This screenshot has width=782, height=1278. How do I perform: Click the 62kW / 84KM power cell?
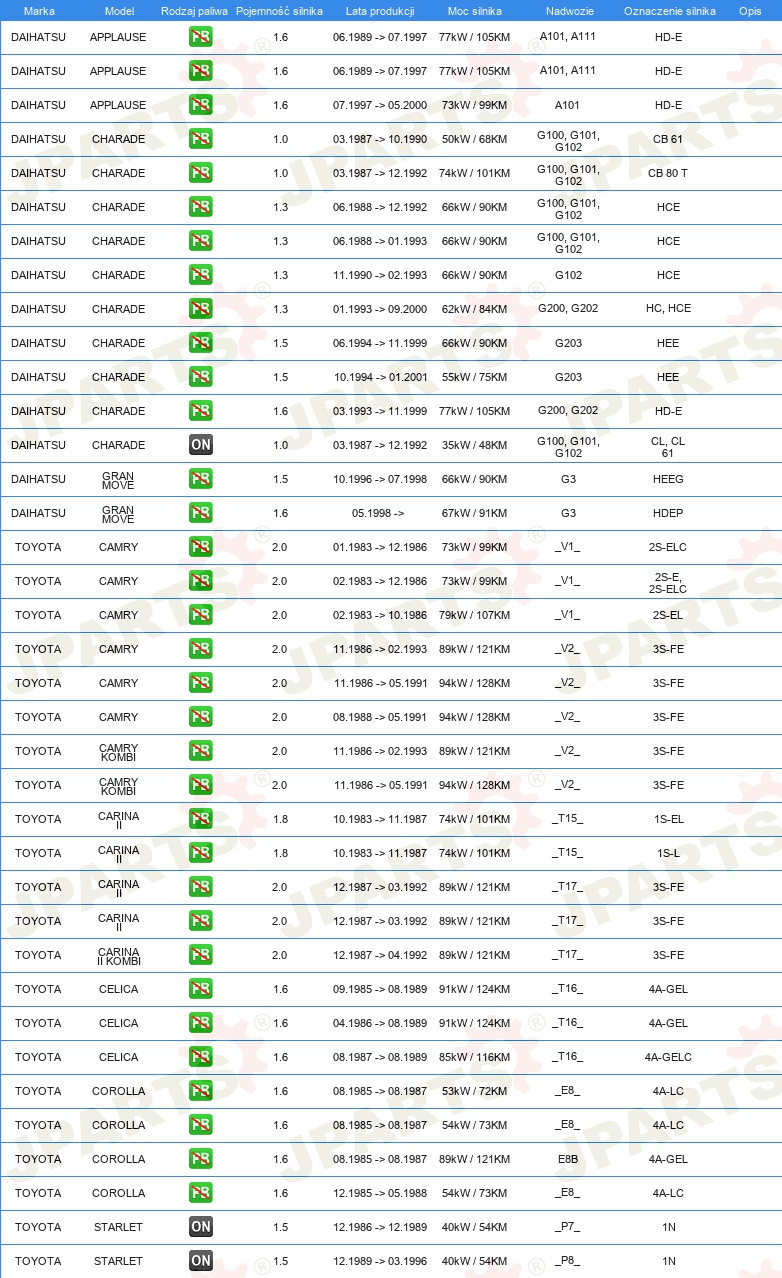(x=474, y=309)
